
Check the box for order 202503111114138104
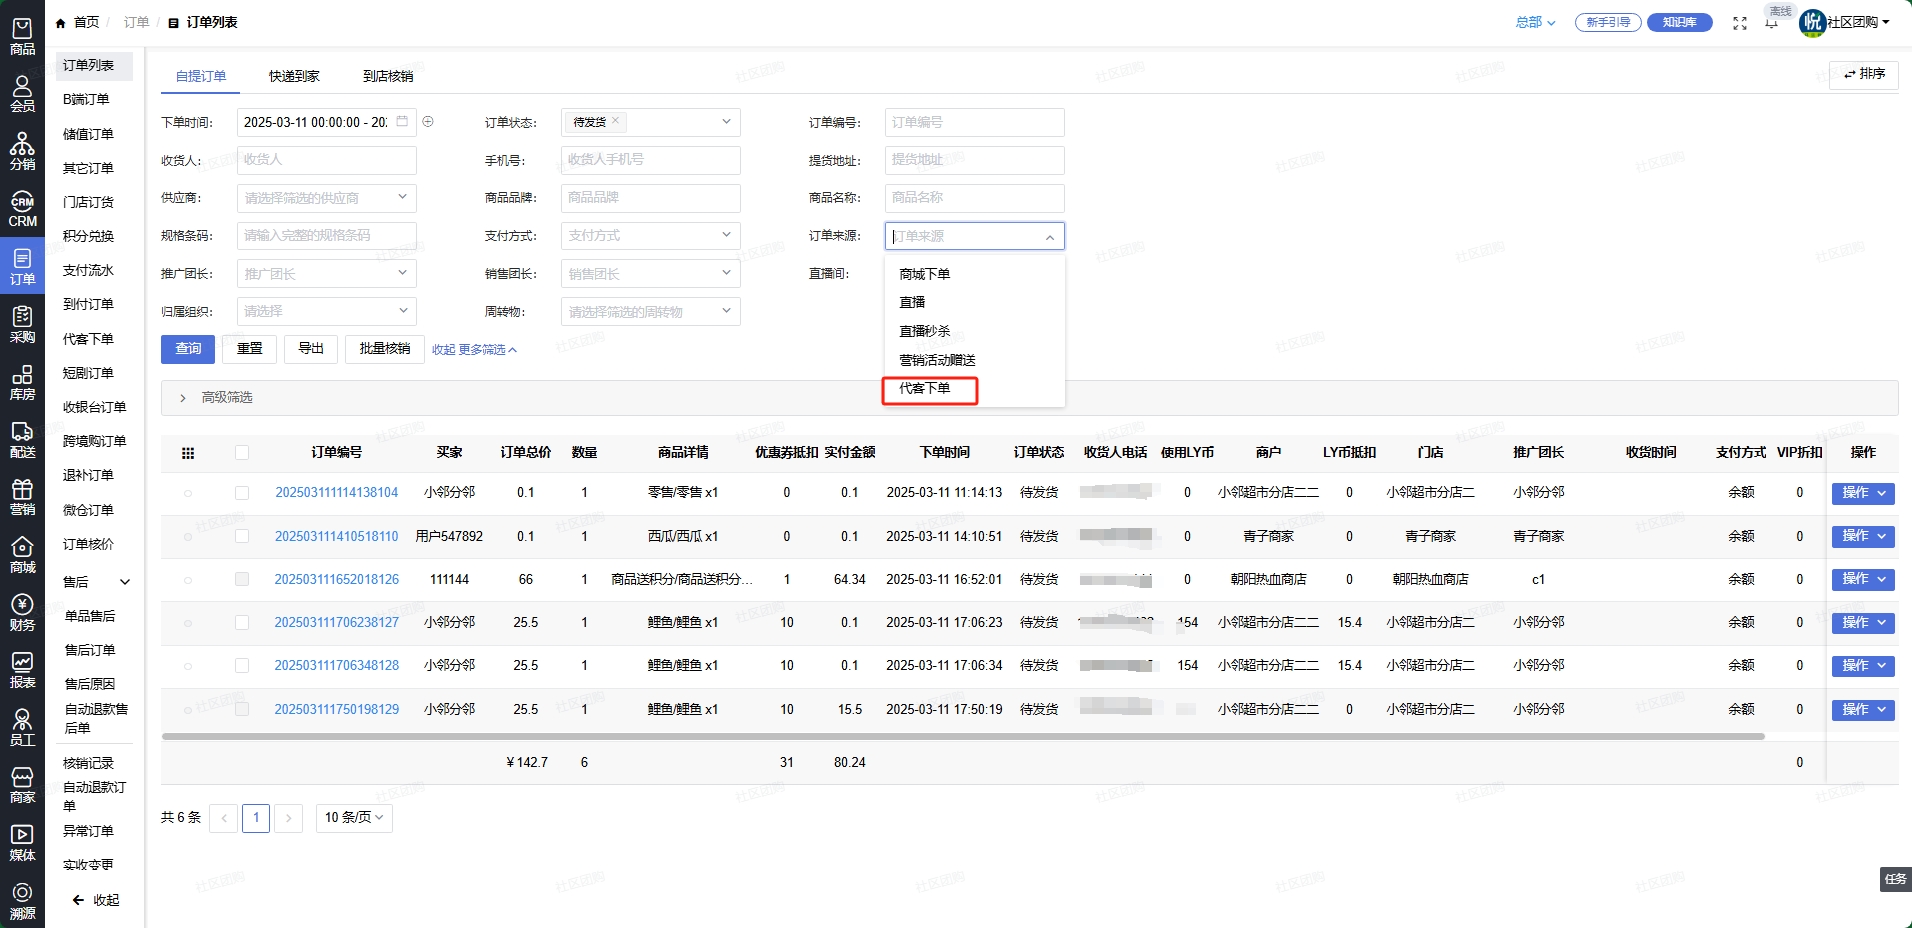click(242, 493)
